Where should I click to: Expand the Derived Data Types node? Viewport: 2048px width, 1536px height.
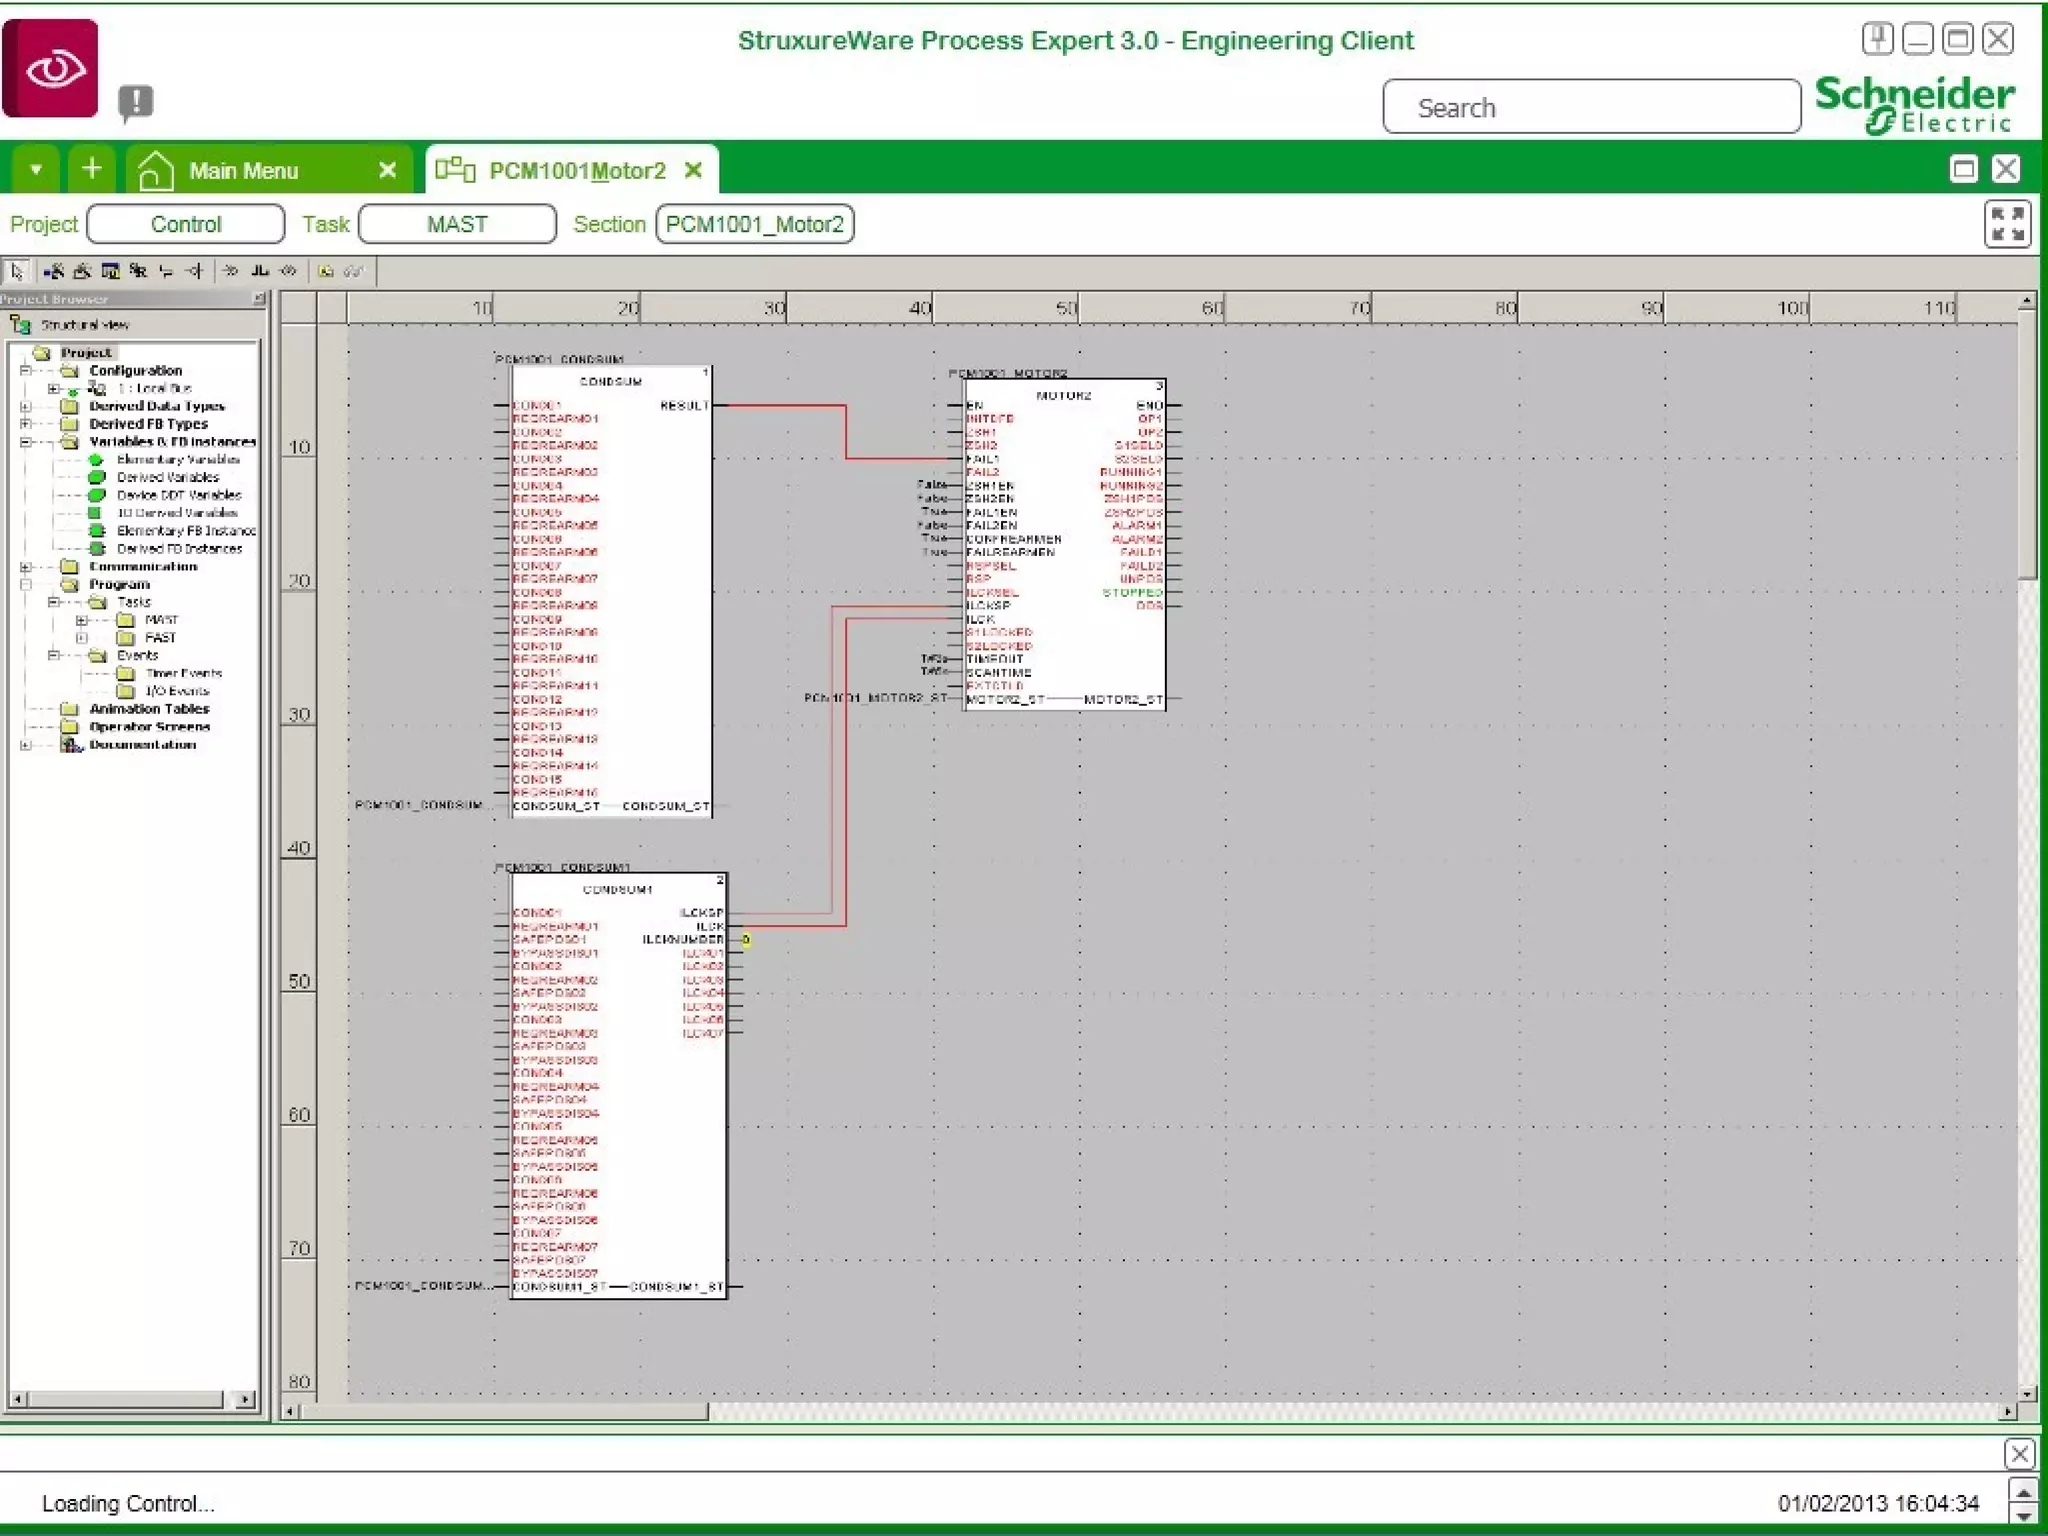[26, 407]
